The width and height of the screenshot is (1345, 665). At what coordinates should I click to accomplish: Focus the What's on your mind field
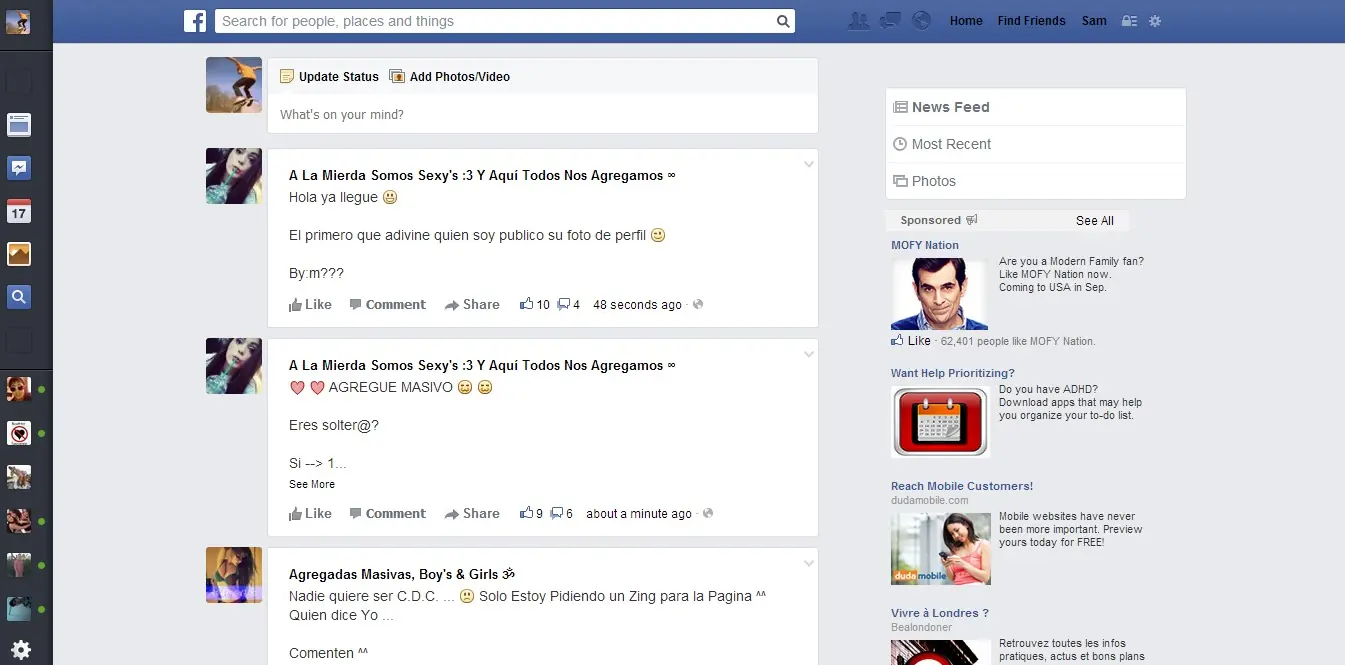[543, 114]
